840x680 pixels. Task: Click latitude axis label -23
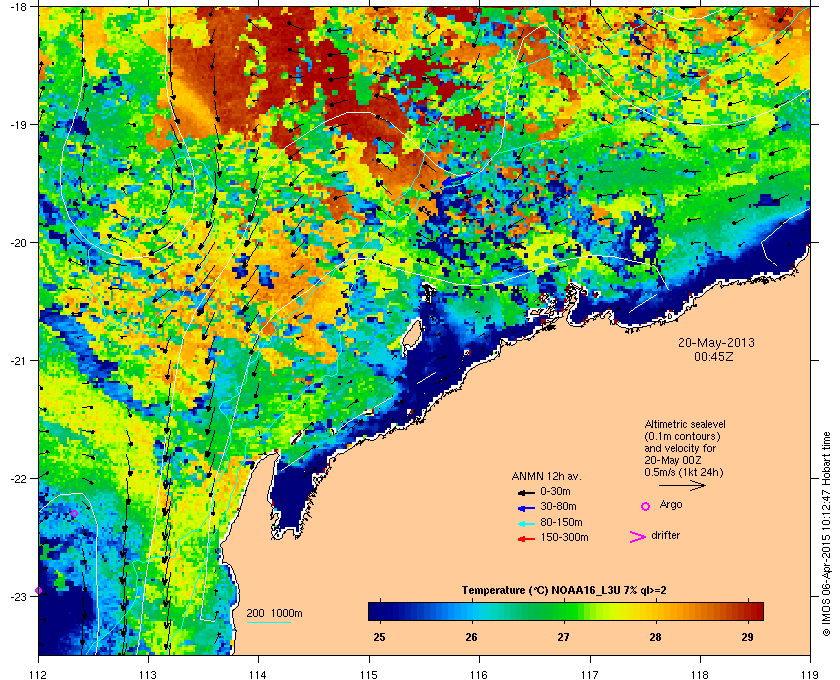(17, 596)
